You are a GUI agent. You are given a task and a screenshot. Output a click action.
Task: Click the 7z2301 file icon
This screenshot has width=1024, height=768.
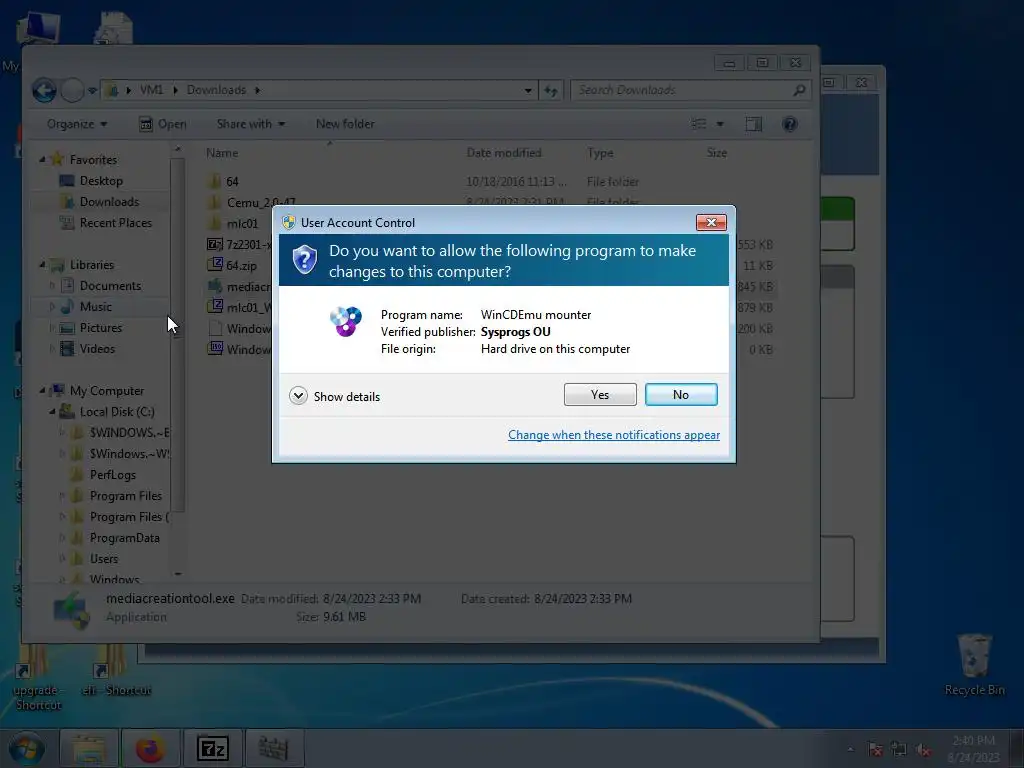tap(215, 244)
